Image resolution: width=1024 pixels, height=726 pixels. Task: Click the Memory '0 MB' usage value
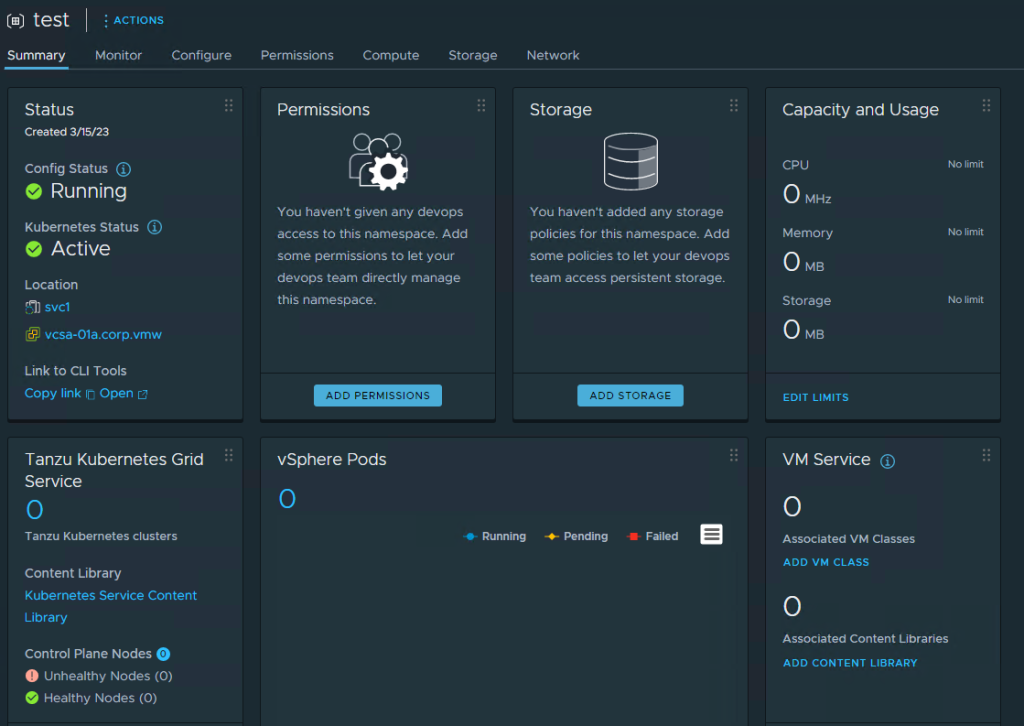tap(804, 262)
